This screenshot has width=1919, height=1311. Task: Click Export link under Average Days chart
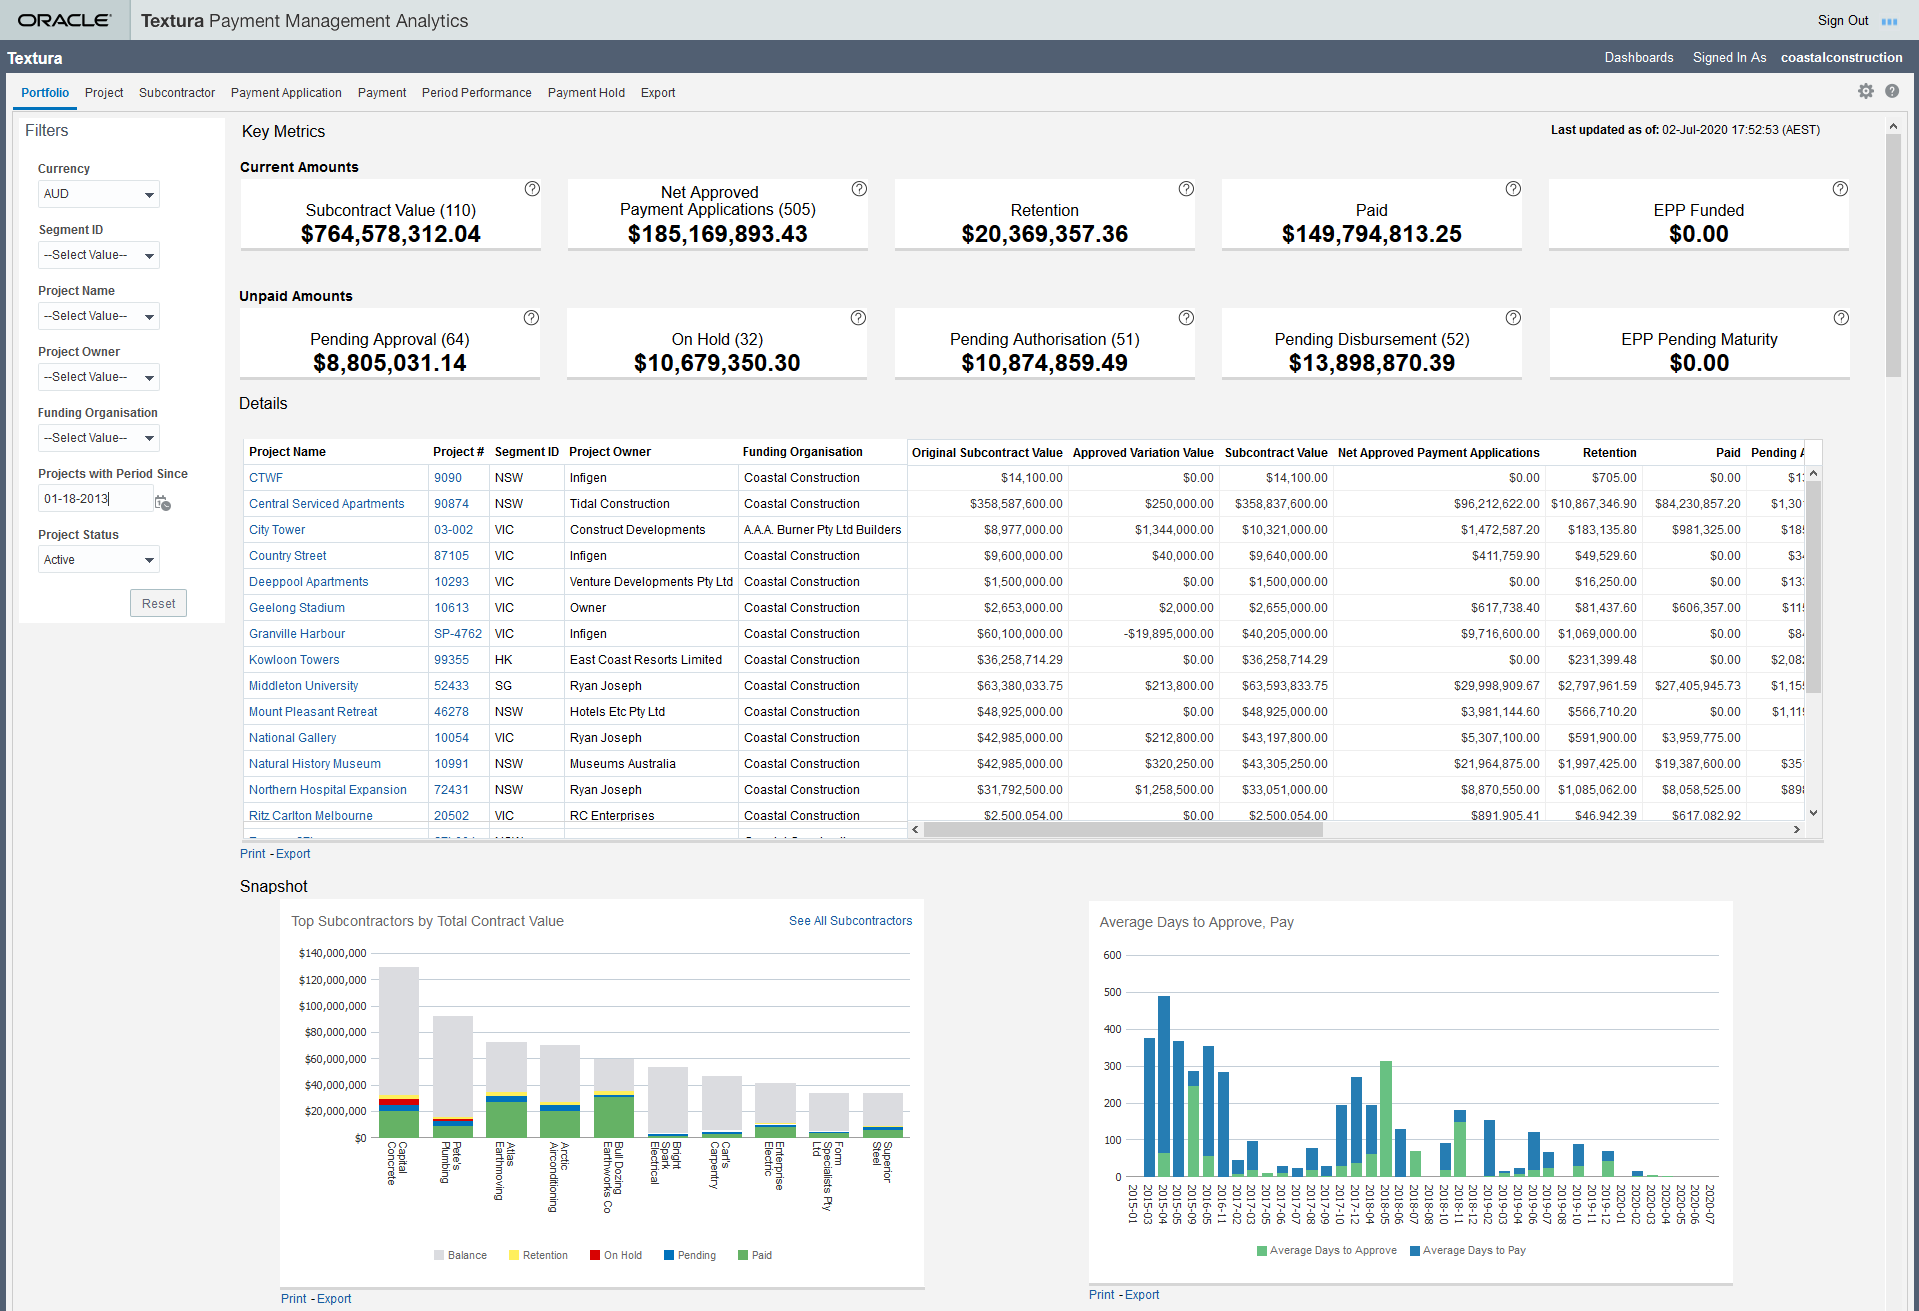tap(1142, 1295)
